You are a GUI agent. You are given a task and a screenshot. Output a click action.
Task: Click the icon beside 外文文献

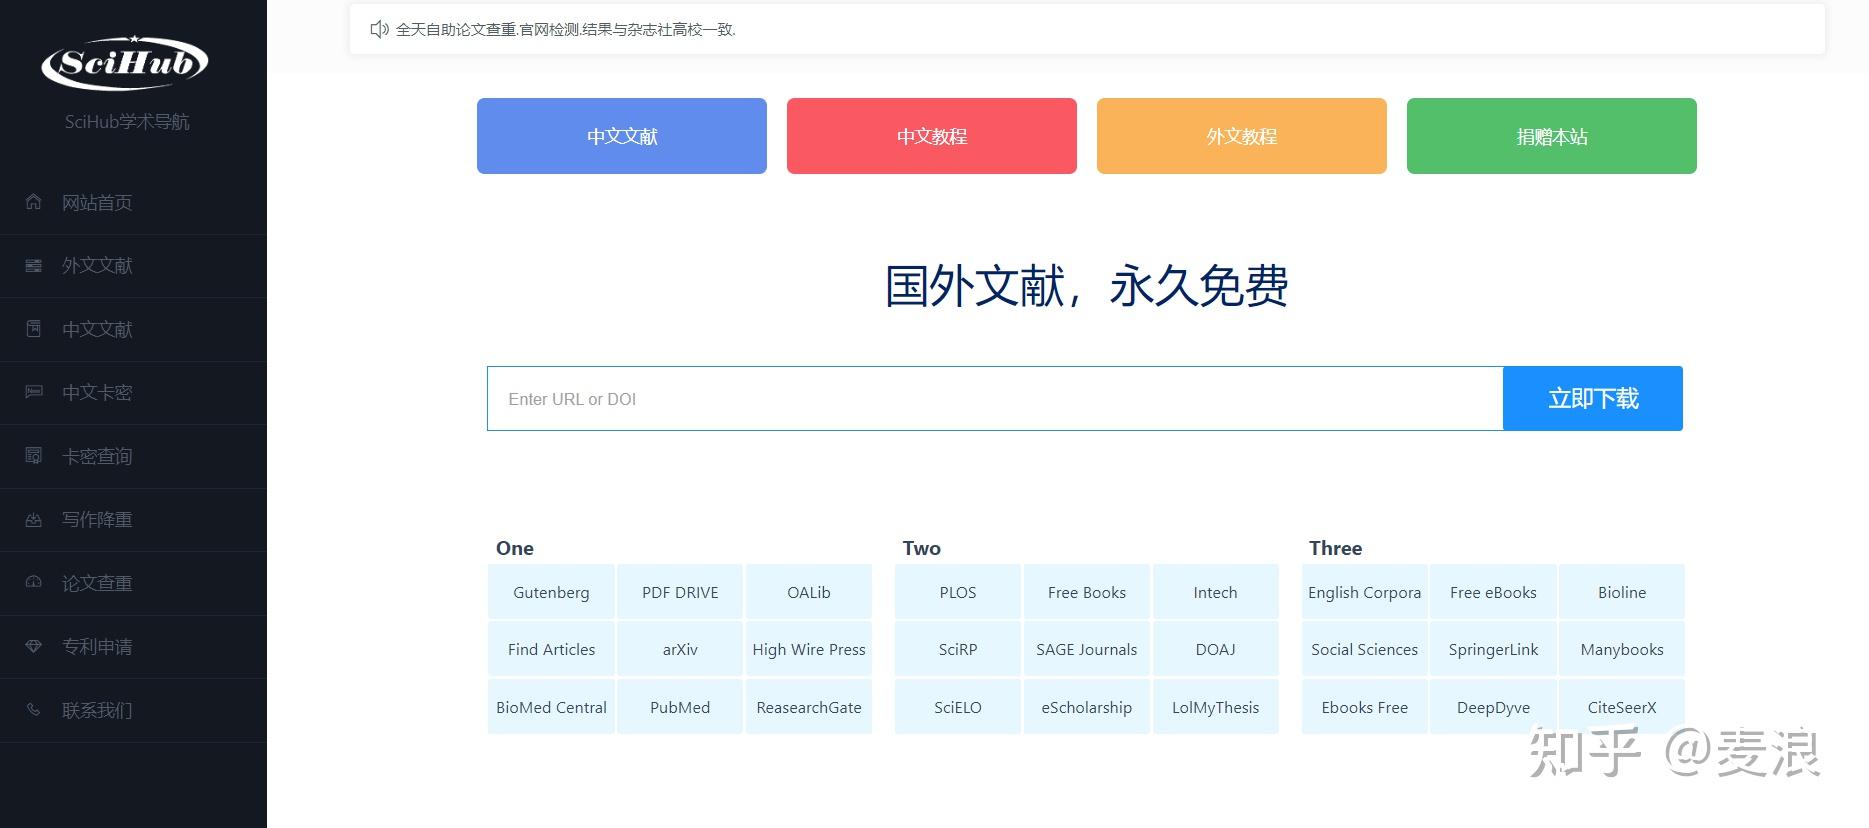tap(33, 265)
